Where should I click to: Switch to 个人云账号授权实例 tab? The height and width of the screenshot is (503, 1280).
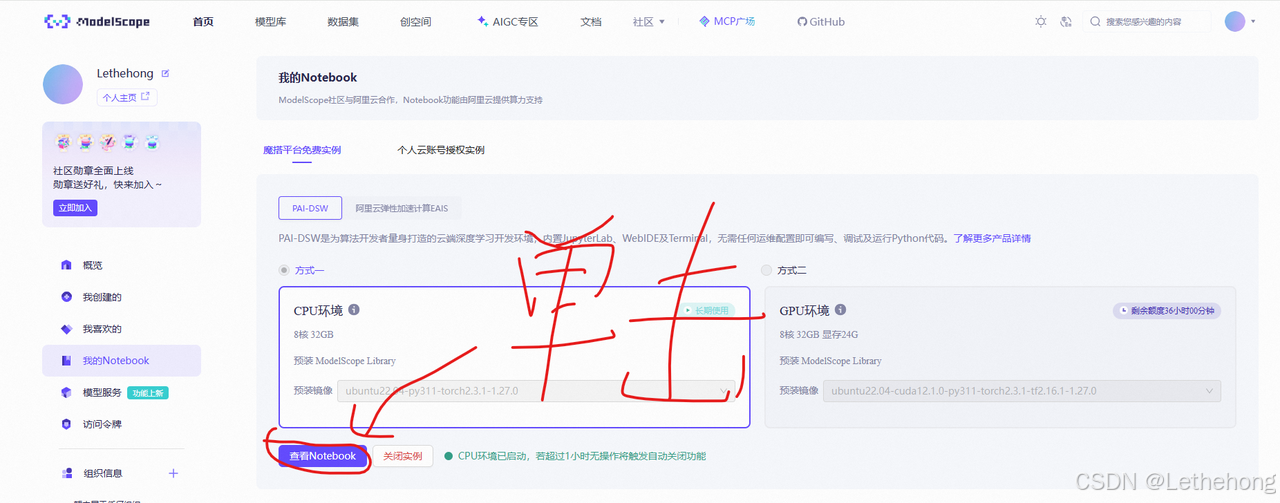[441, 150]
